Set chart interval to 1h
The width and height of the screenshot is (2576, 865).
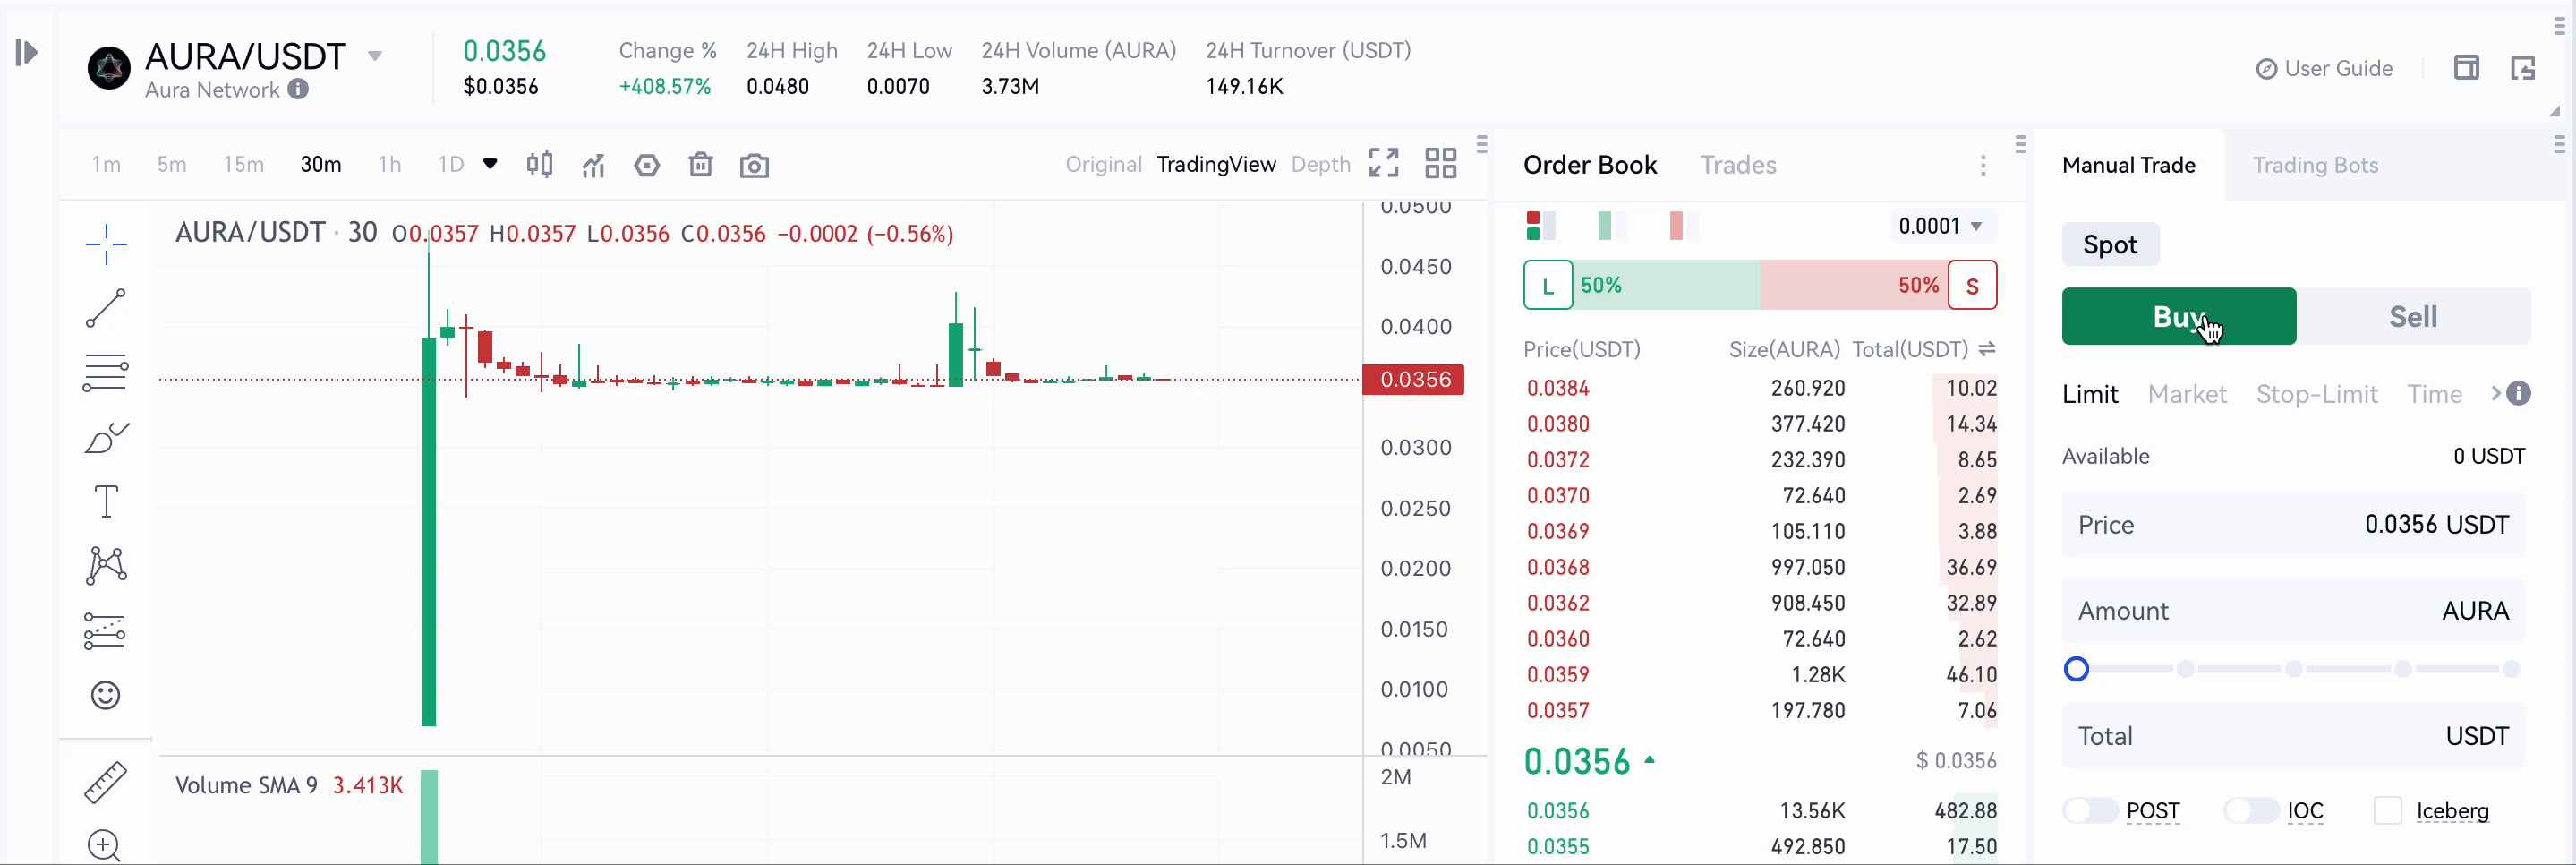390,164
